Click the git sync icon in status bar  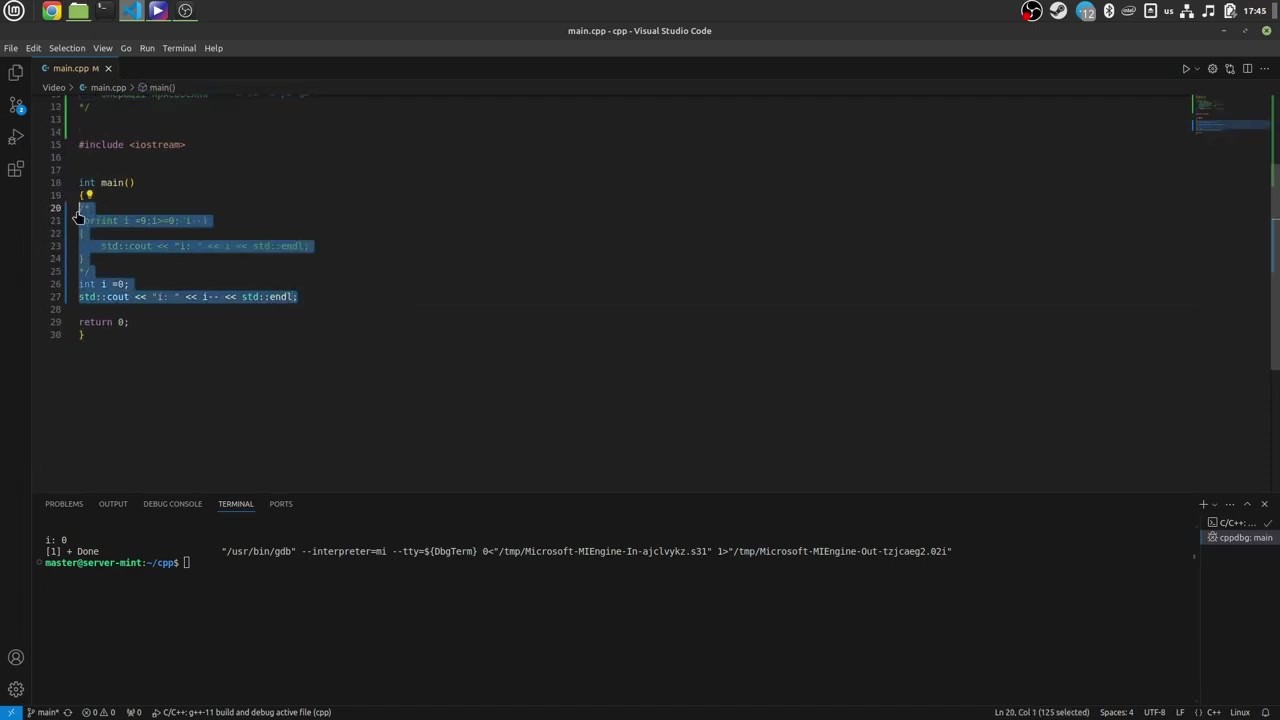[x=68, y=712]
